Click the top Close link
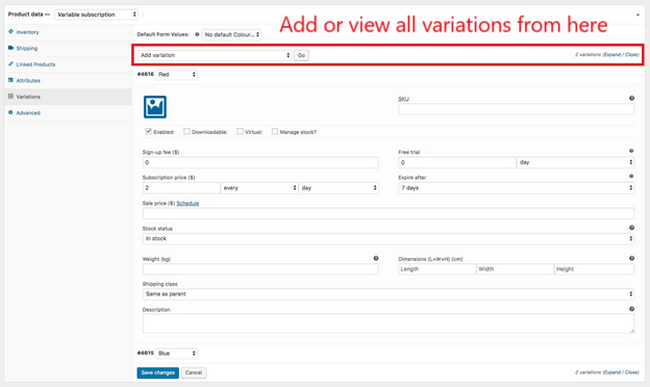 tap(631, 55)
